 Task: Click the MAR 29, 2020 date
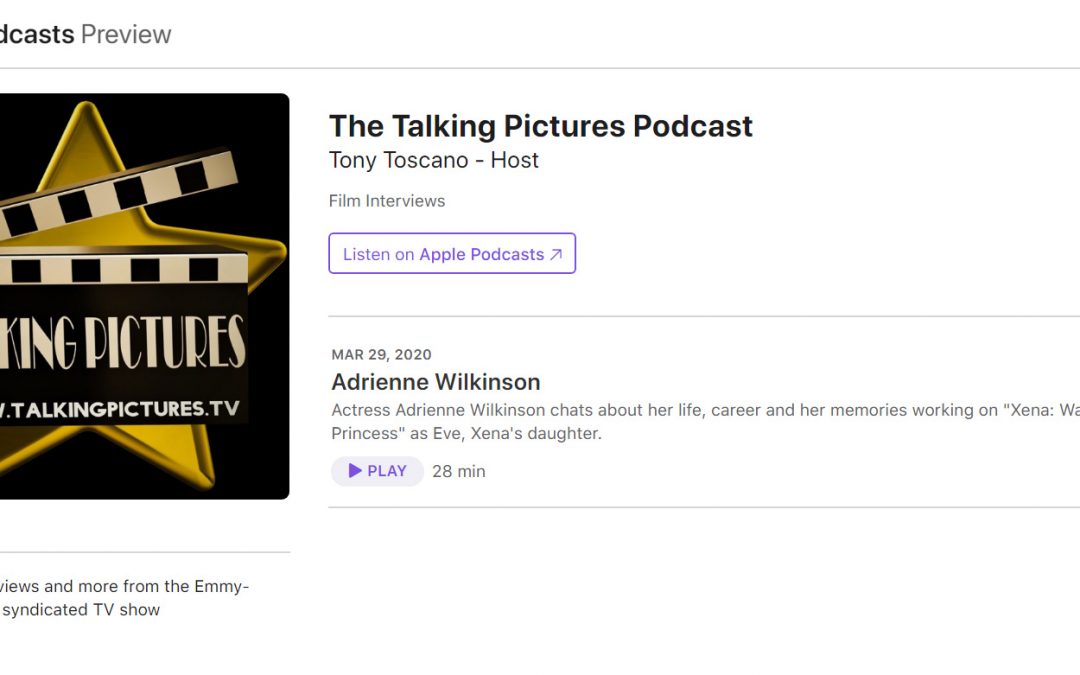click(381, 355)
